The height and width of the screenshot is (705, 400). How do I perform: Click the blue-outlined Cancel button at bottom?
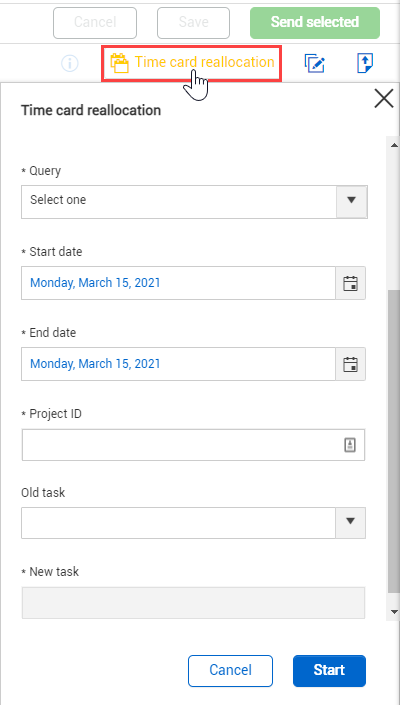click(231, 671)
